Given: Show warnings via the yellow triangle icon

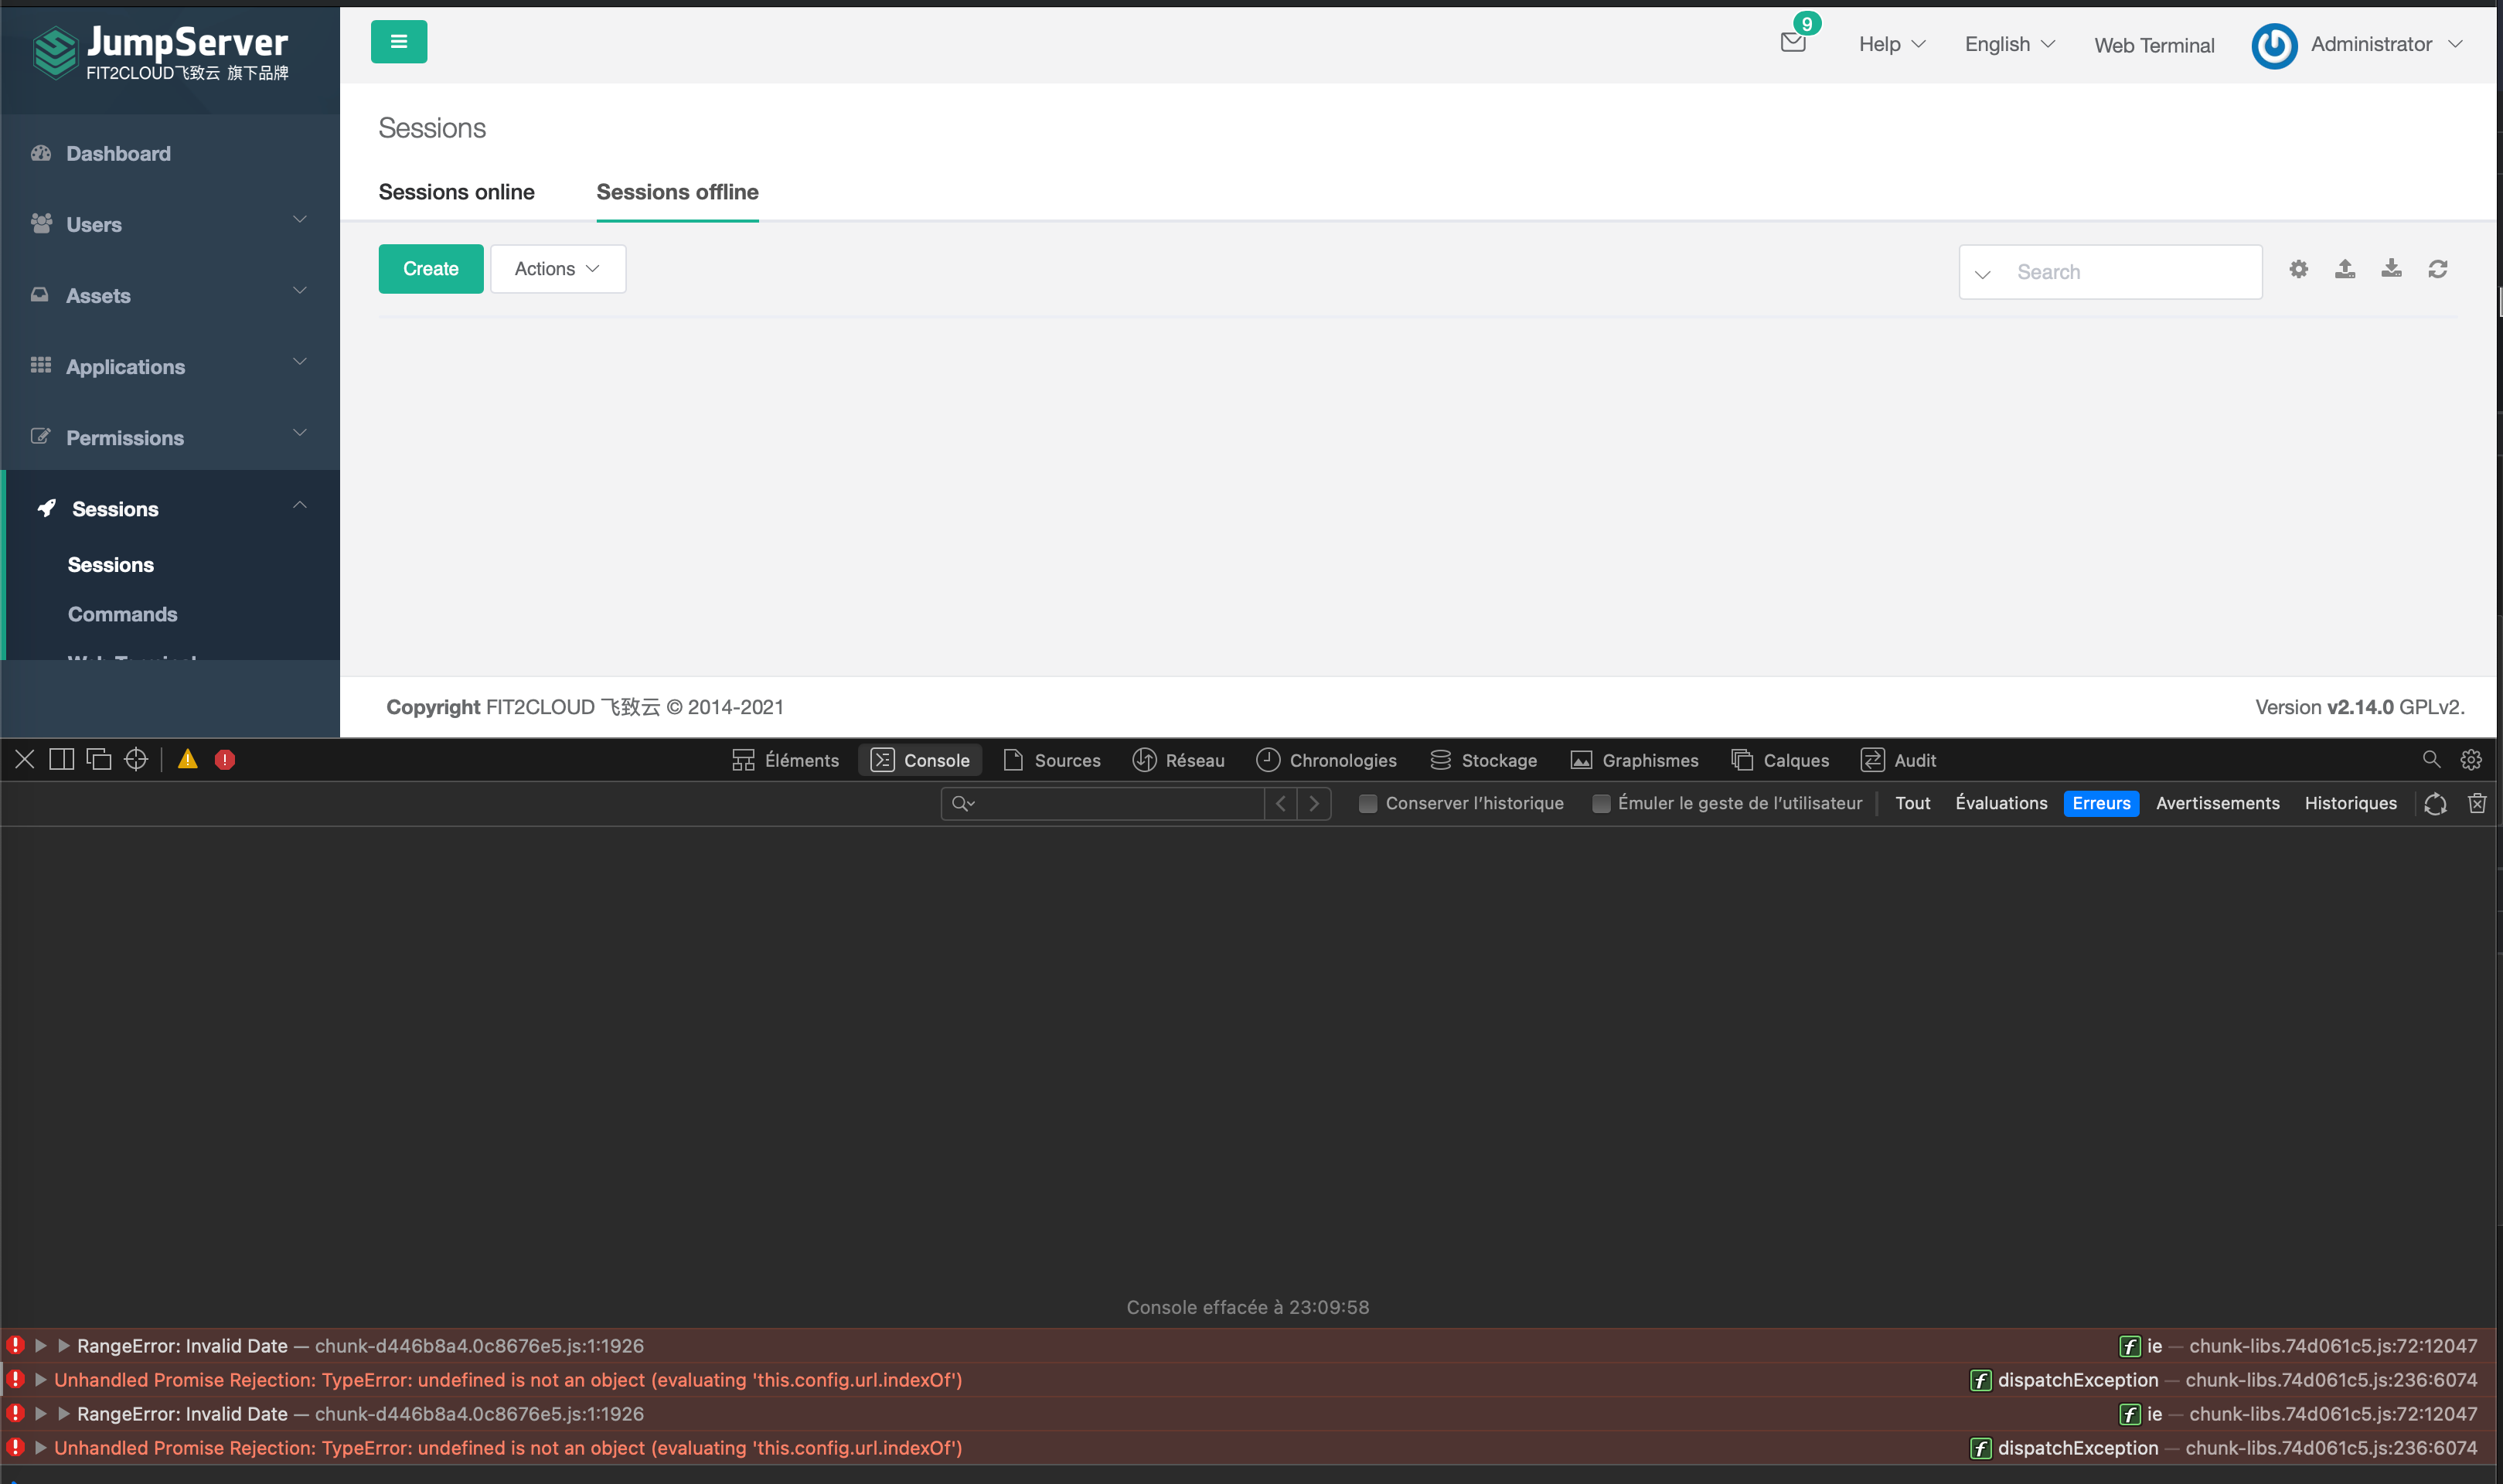Looking at the screenshot, I should [x=187, y=760].
